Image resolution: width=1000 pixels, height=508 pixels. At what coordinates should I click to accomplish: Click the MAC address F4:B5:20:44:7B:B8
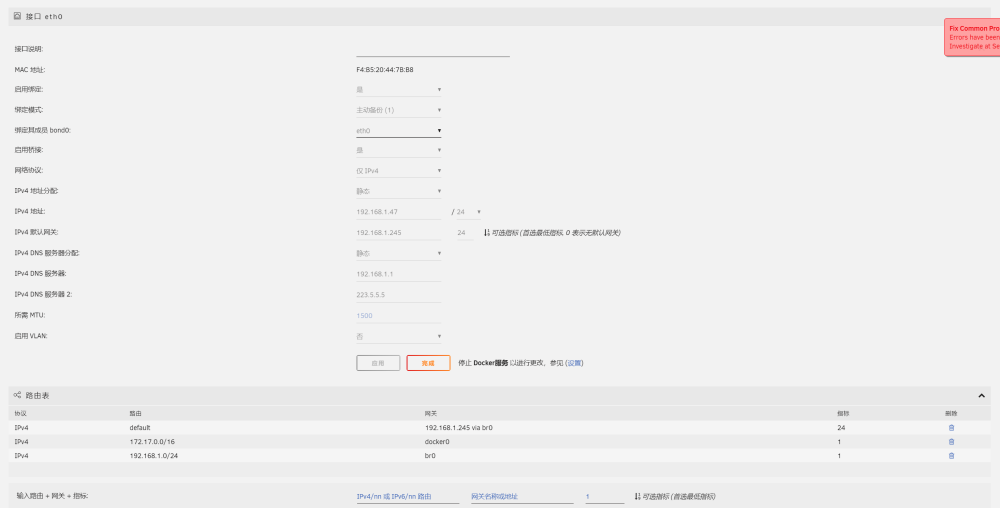pyautogui.click(x=385, y=69)
